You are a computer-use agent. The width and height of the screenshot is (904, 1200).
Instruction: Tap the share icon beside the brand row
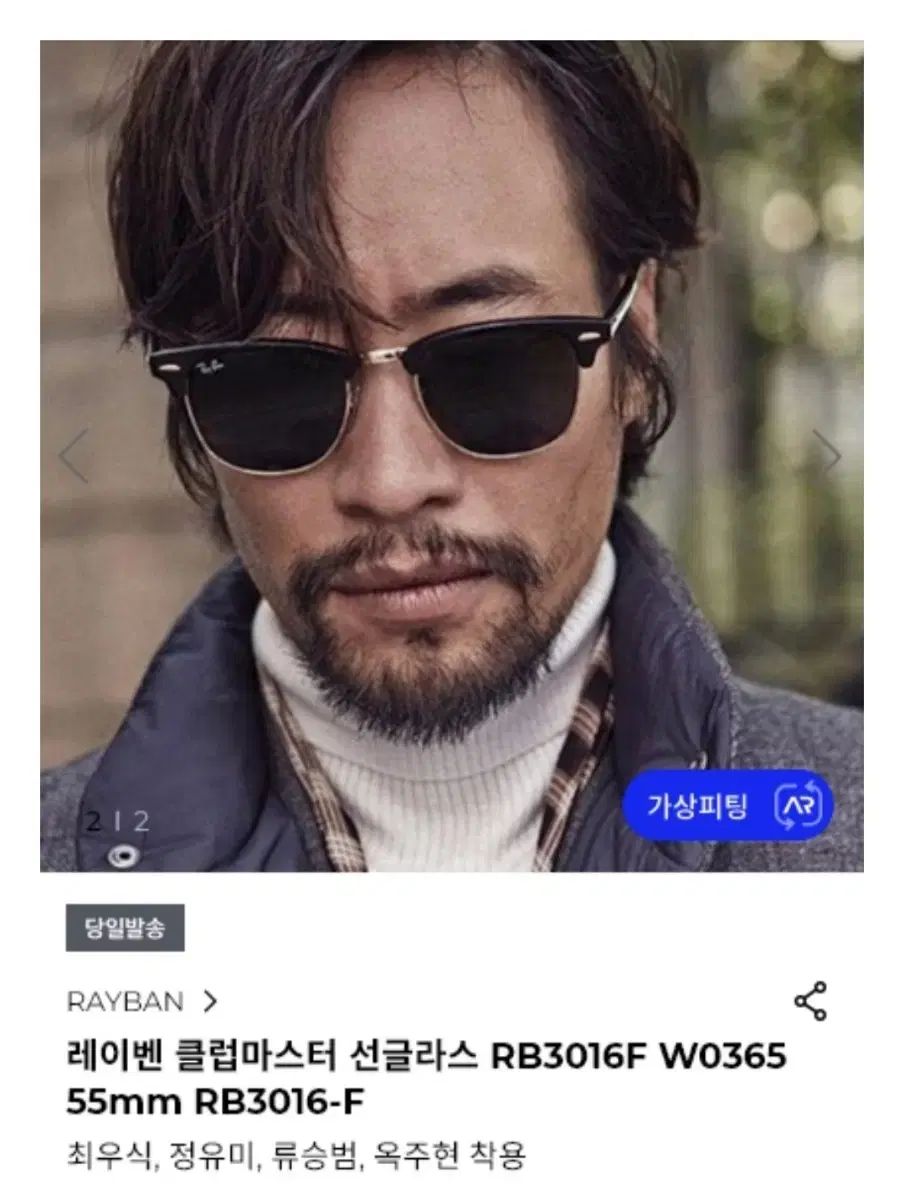[810, 1001]
